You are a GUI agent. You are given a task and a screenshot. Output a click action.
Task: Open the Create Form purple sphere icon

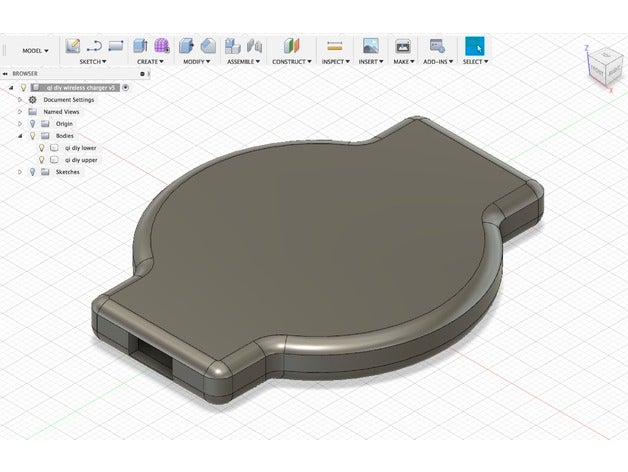[x=161, y=46]
